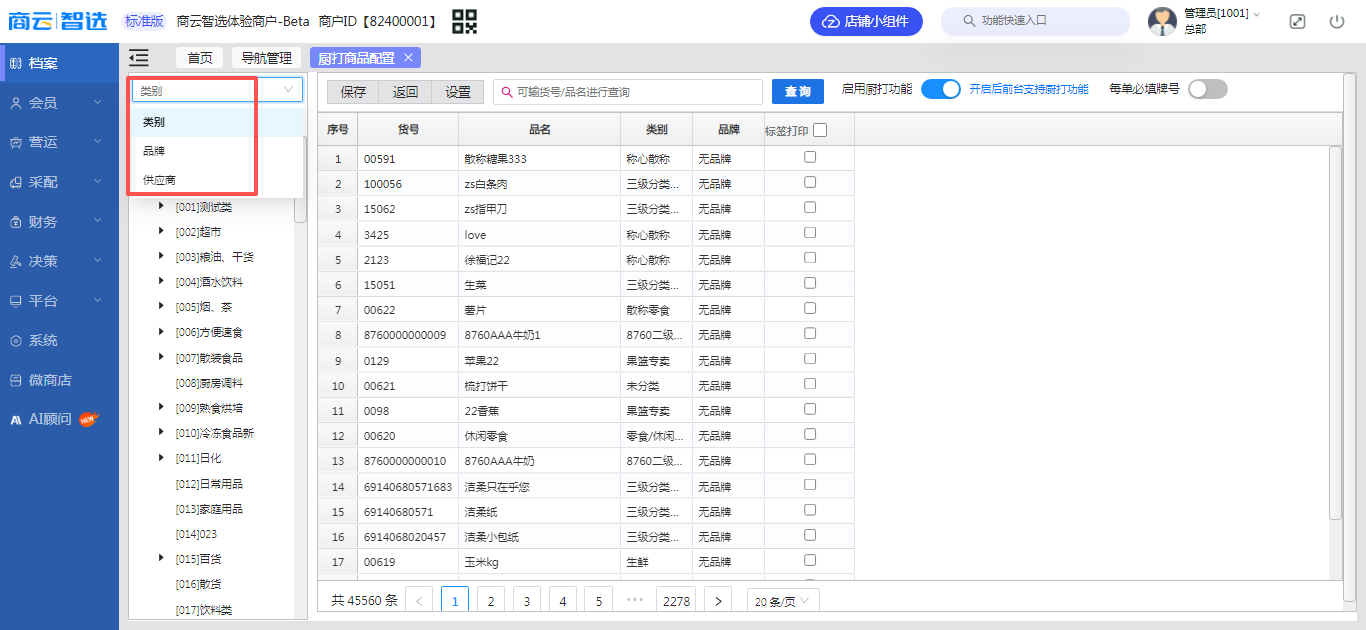
Task: Open the 20条/页 page size dropdown
Action: (x=783, y=600)
